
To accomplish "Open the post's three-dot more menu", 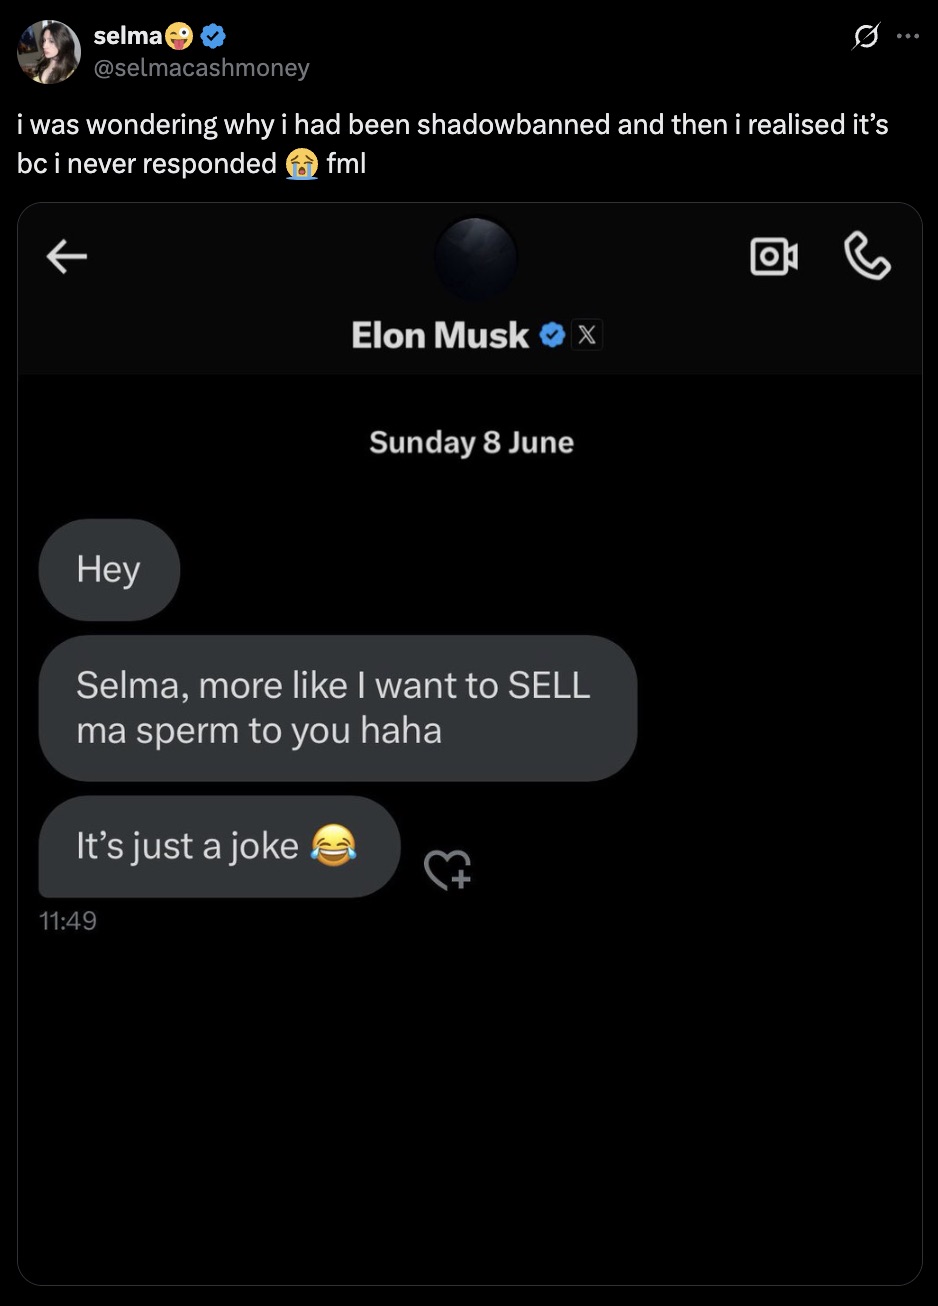I will [x=907, y=38].
